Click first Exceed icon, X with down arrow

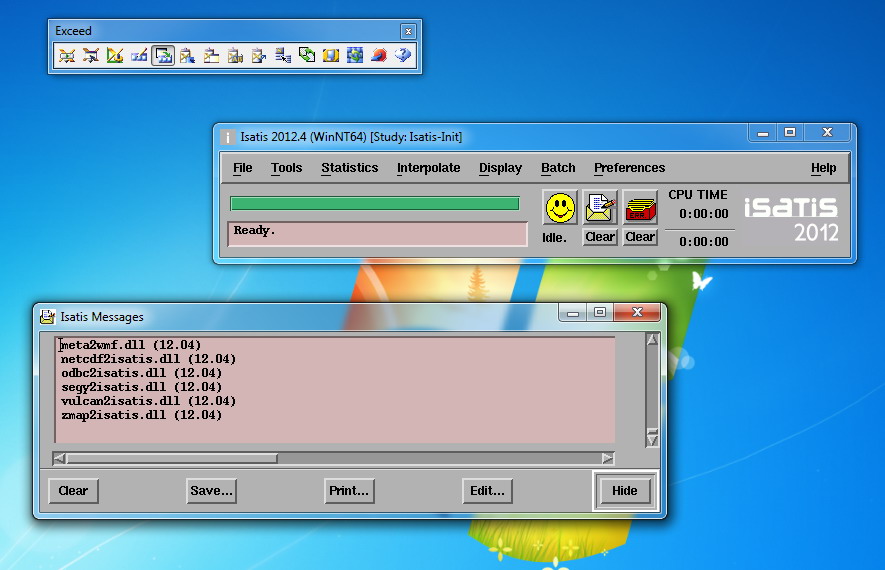[x=67, y=55]
